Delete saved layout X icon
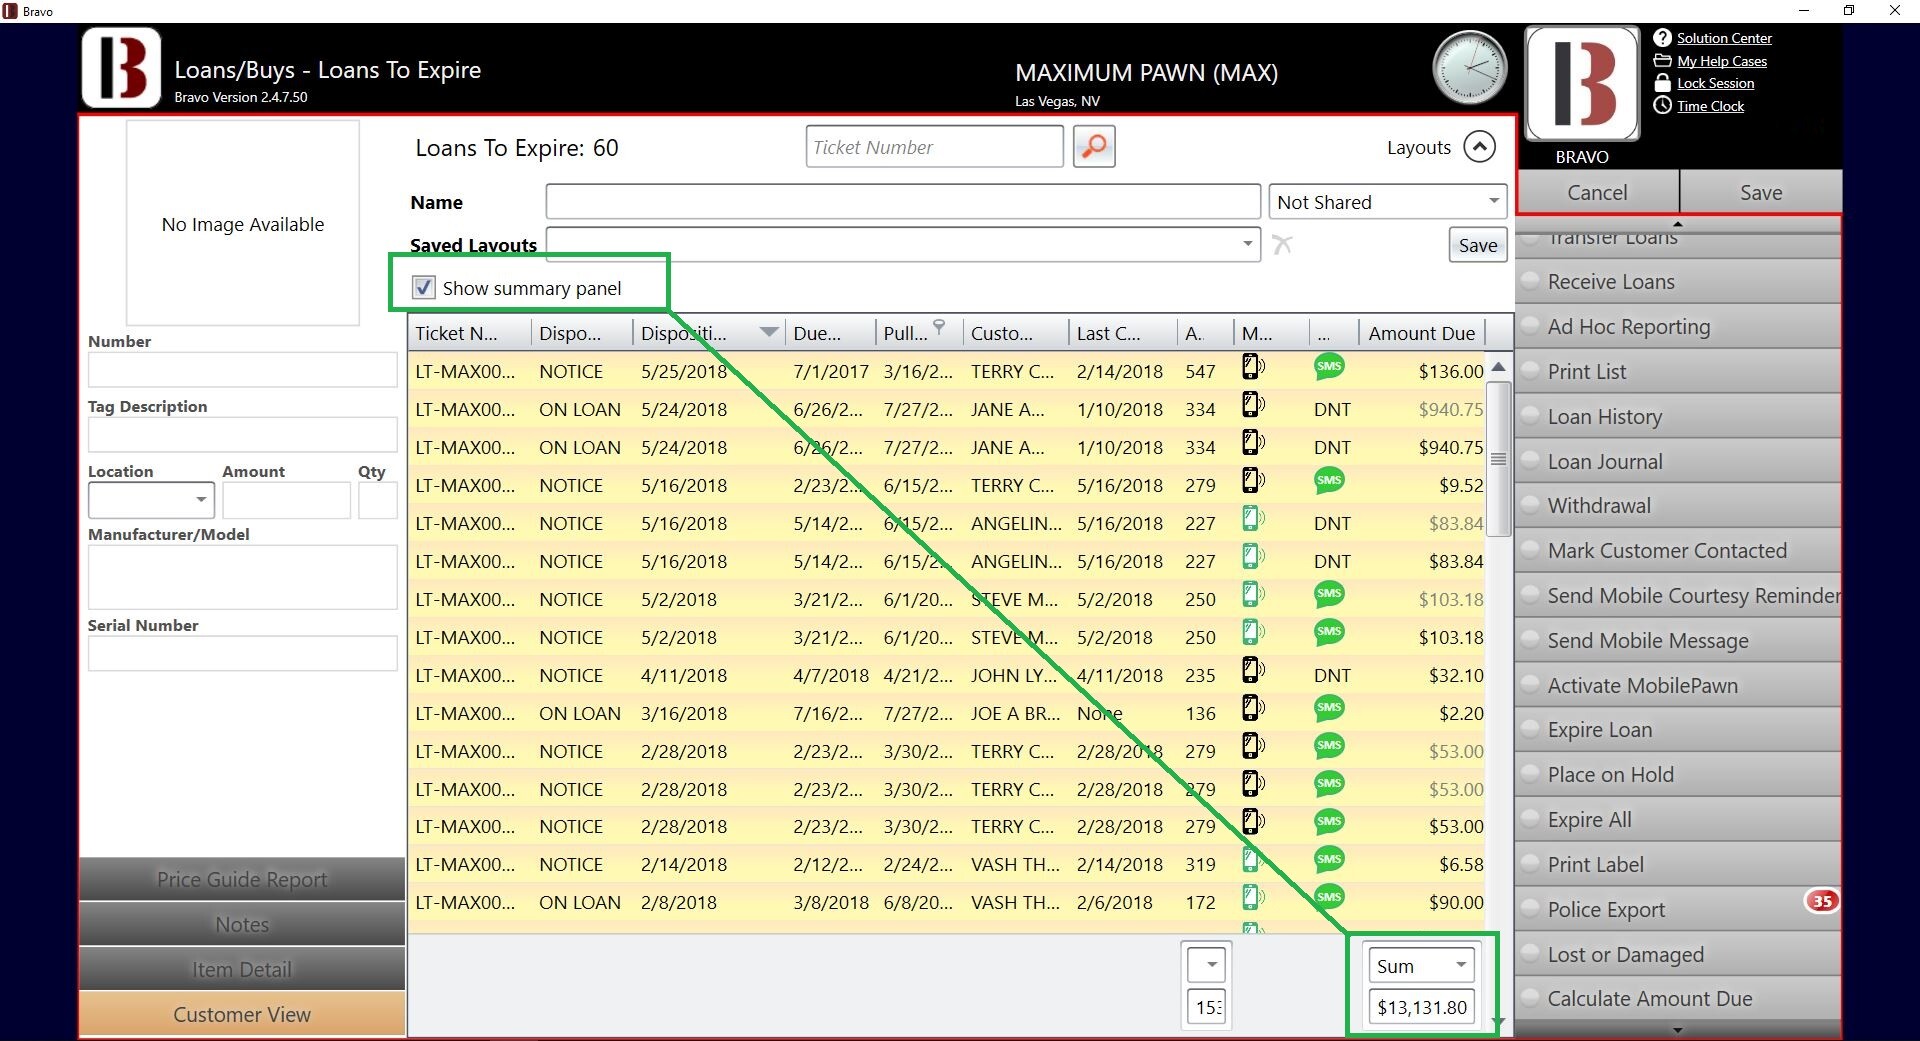The image size is (1920, 1041). [1282, 245]
